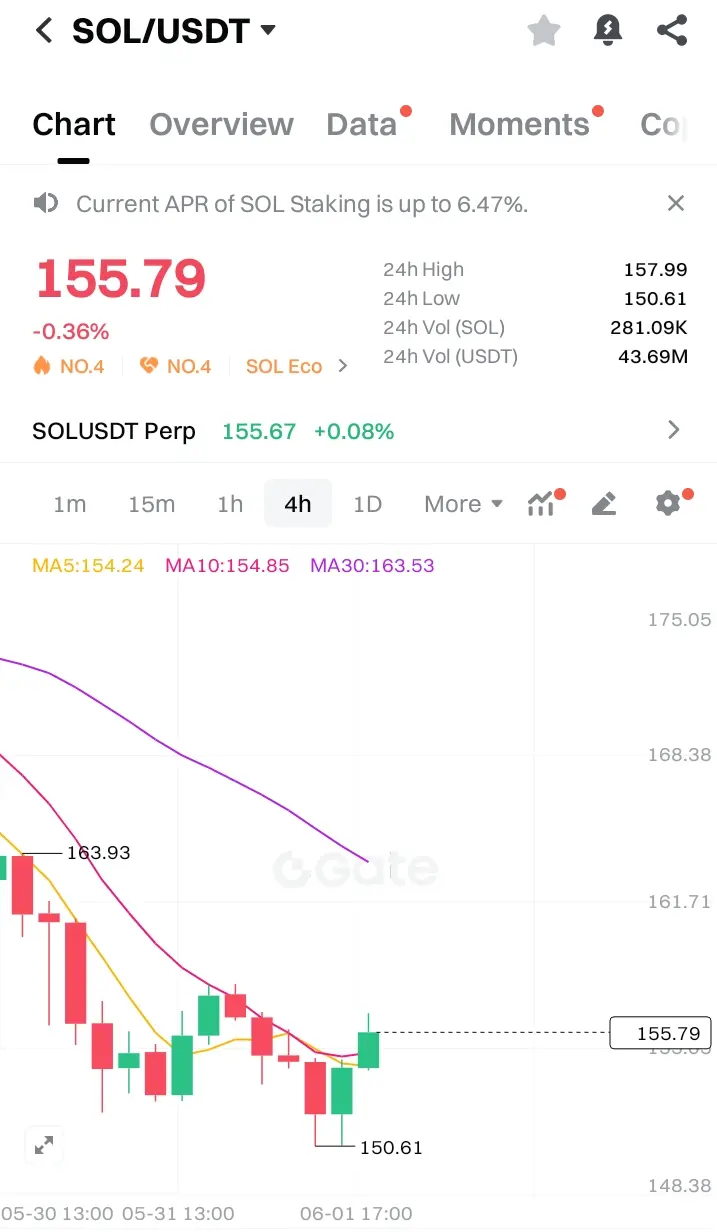
Task: Expand the More timeframes dropdown
Action: [463, 504]
